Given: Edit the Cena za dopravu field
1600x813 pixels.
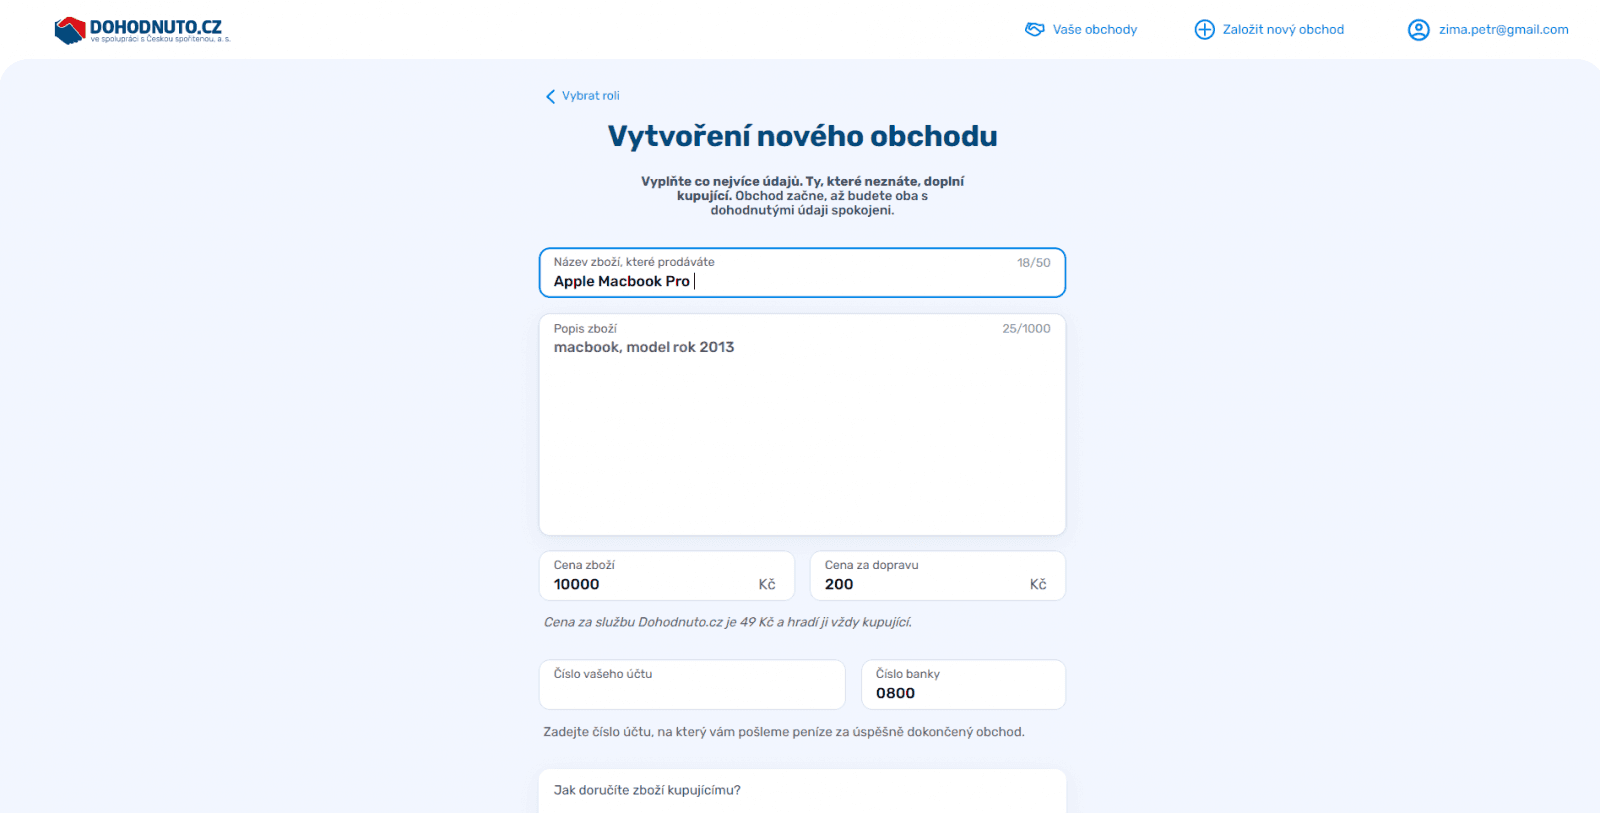Looking at the screenshot, I should [938, 576].
